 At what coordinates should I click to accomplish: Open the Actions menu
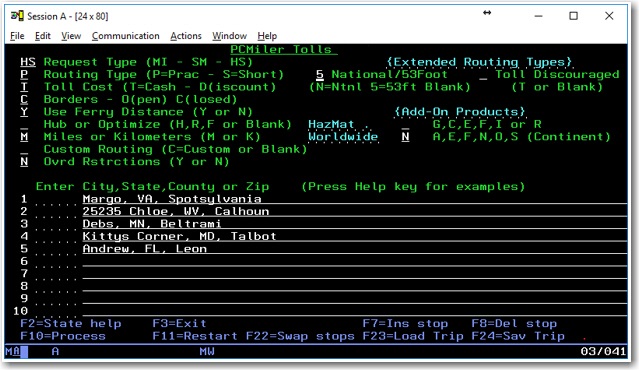click(186, 36)
